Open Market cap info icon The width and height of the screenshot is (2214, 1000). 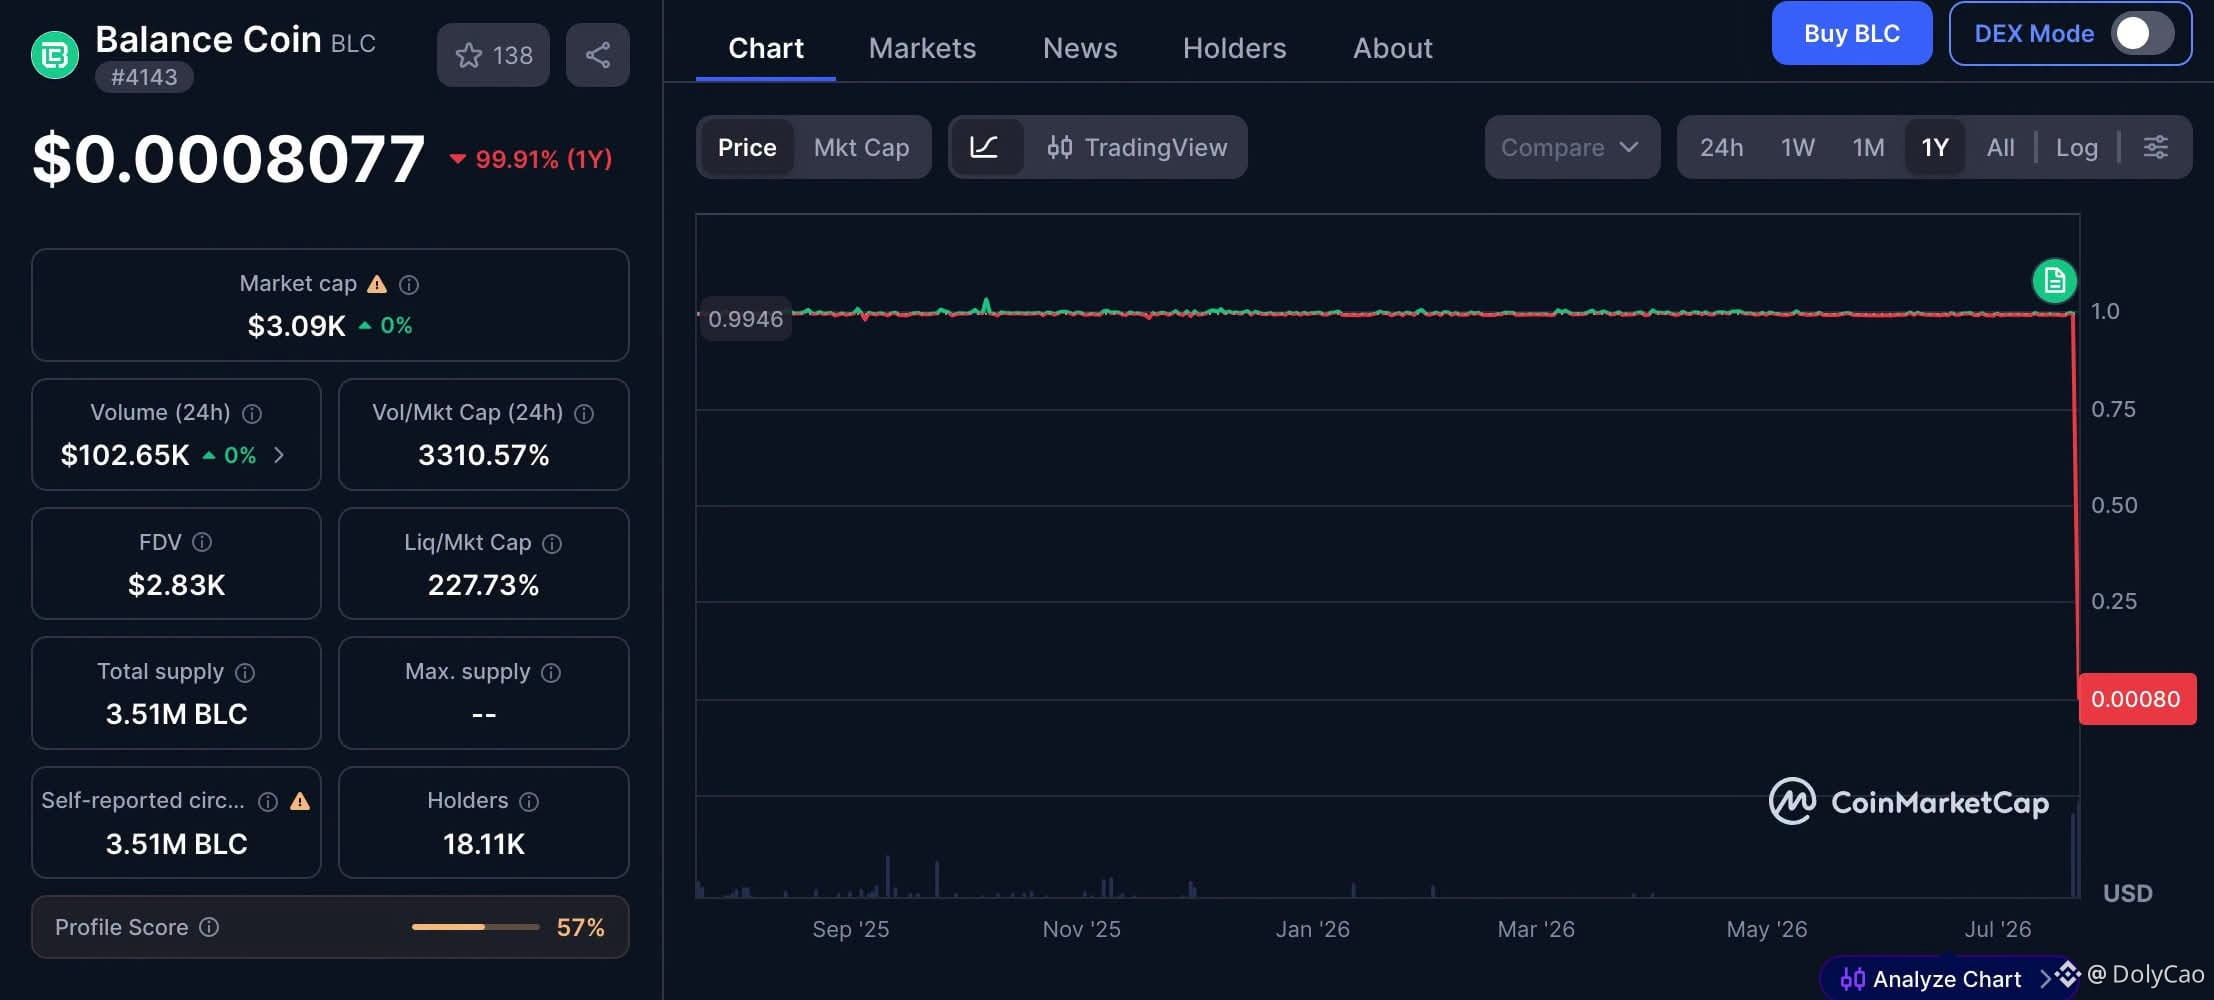click(409, 285)
